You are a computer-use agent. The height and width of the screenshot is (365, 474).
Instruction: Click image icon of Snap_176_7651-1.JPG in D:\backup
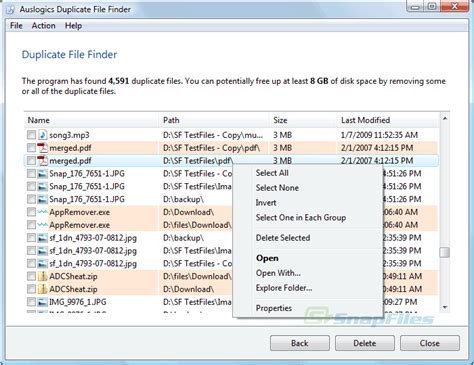point(42,199)
